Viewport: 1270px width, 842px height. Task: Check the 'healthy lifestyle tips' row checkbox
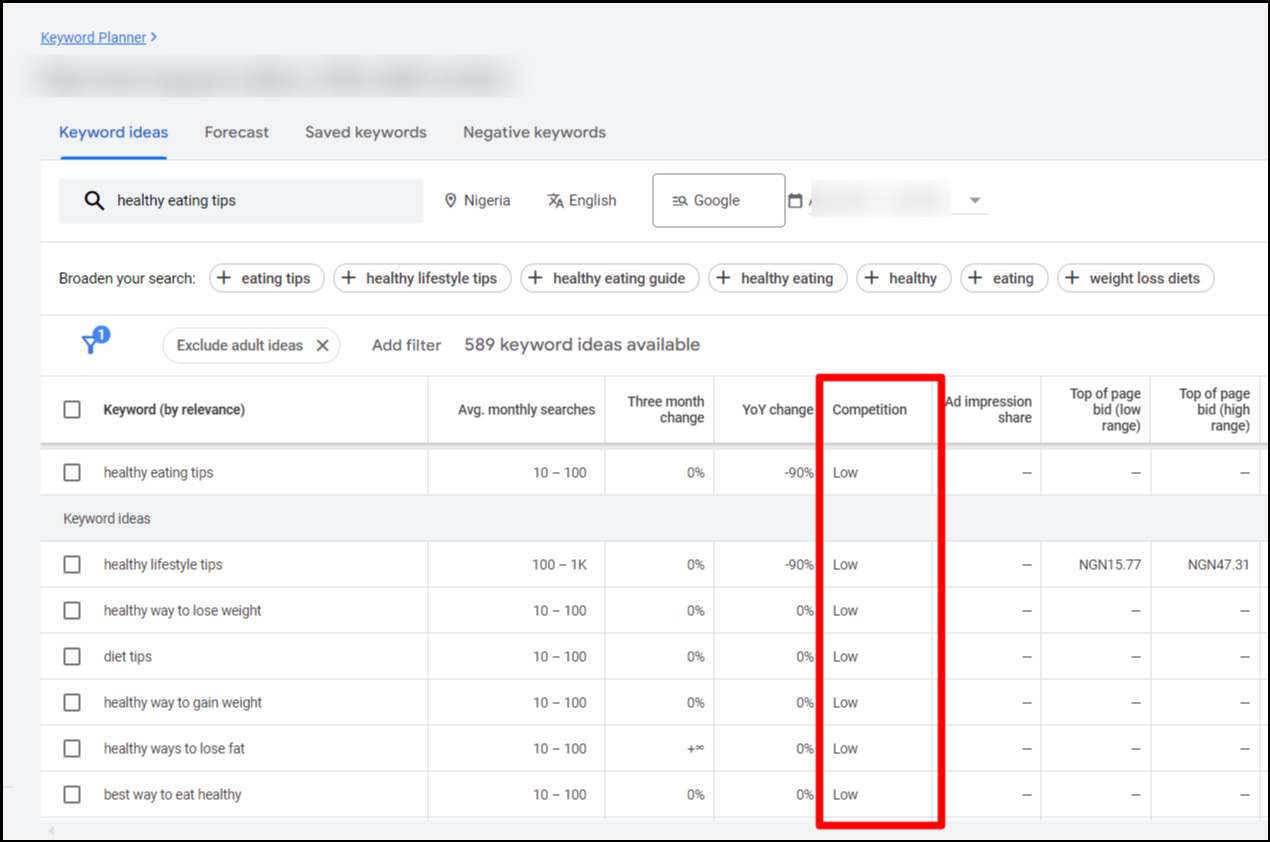(72, 564)
